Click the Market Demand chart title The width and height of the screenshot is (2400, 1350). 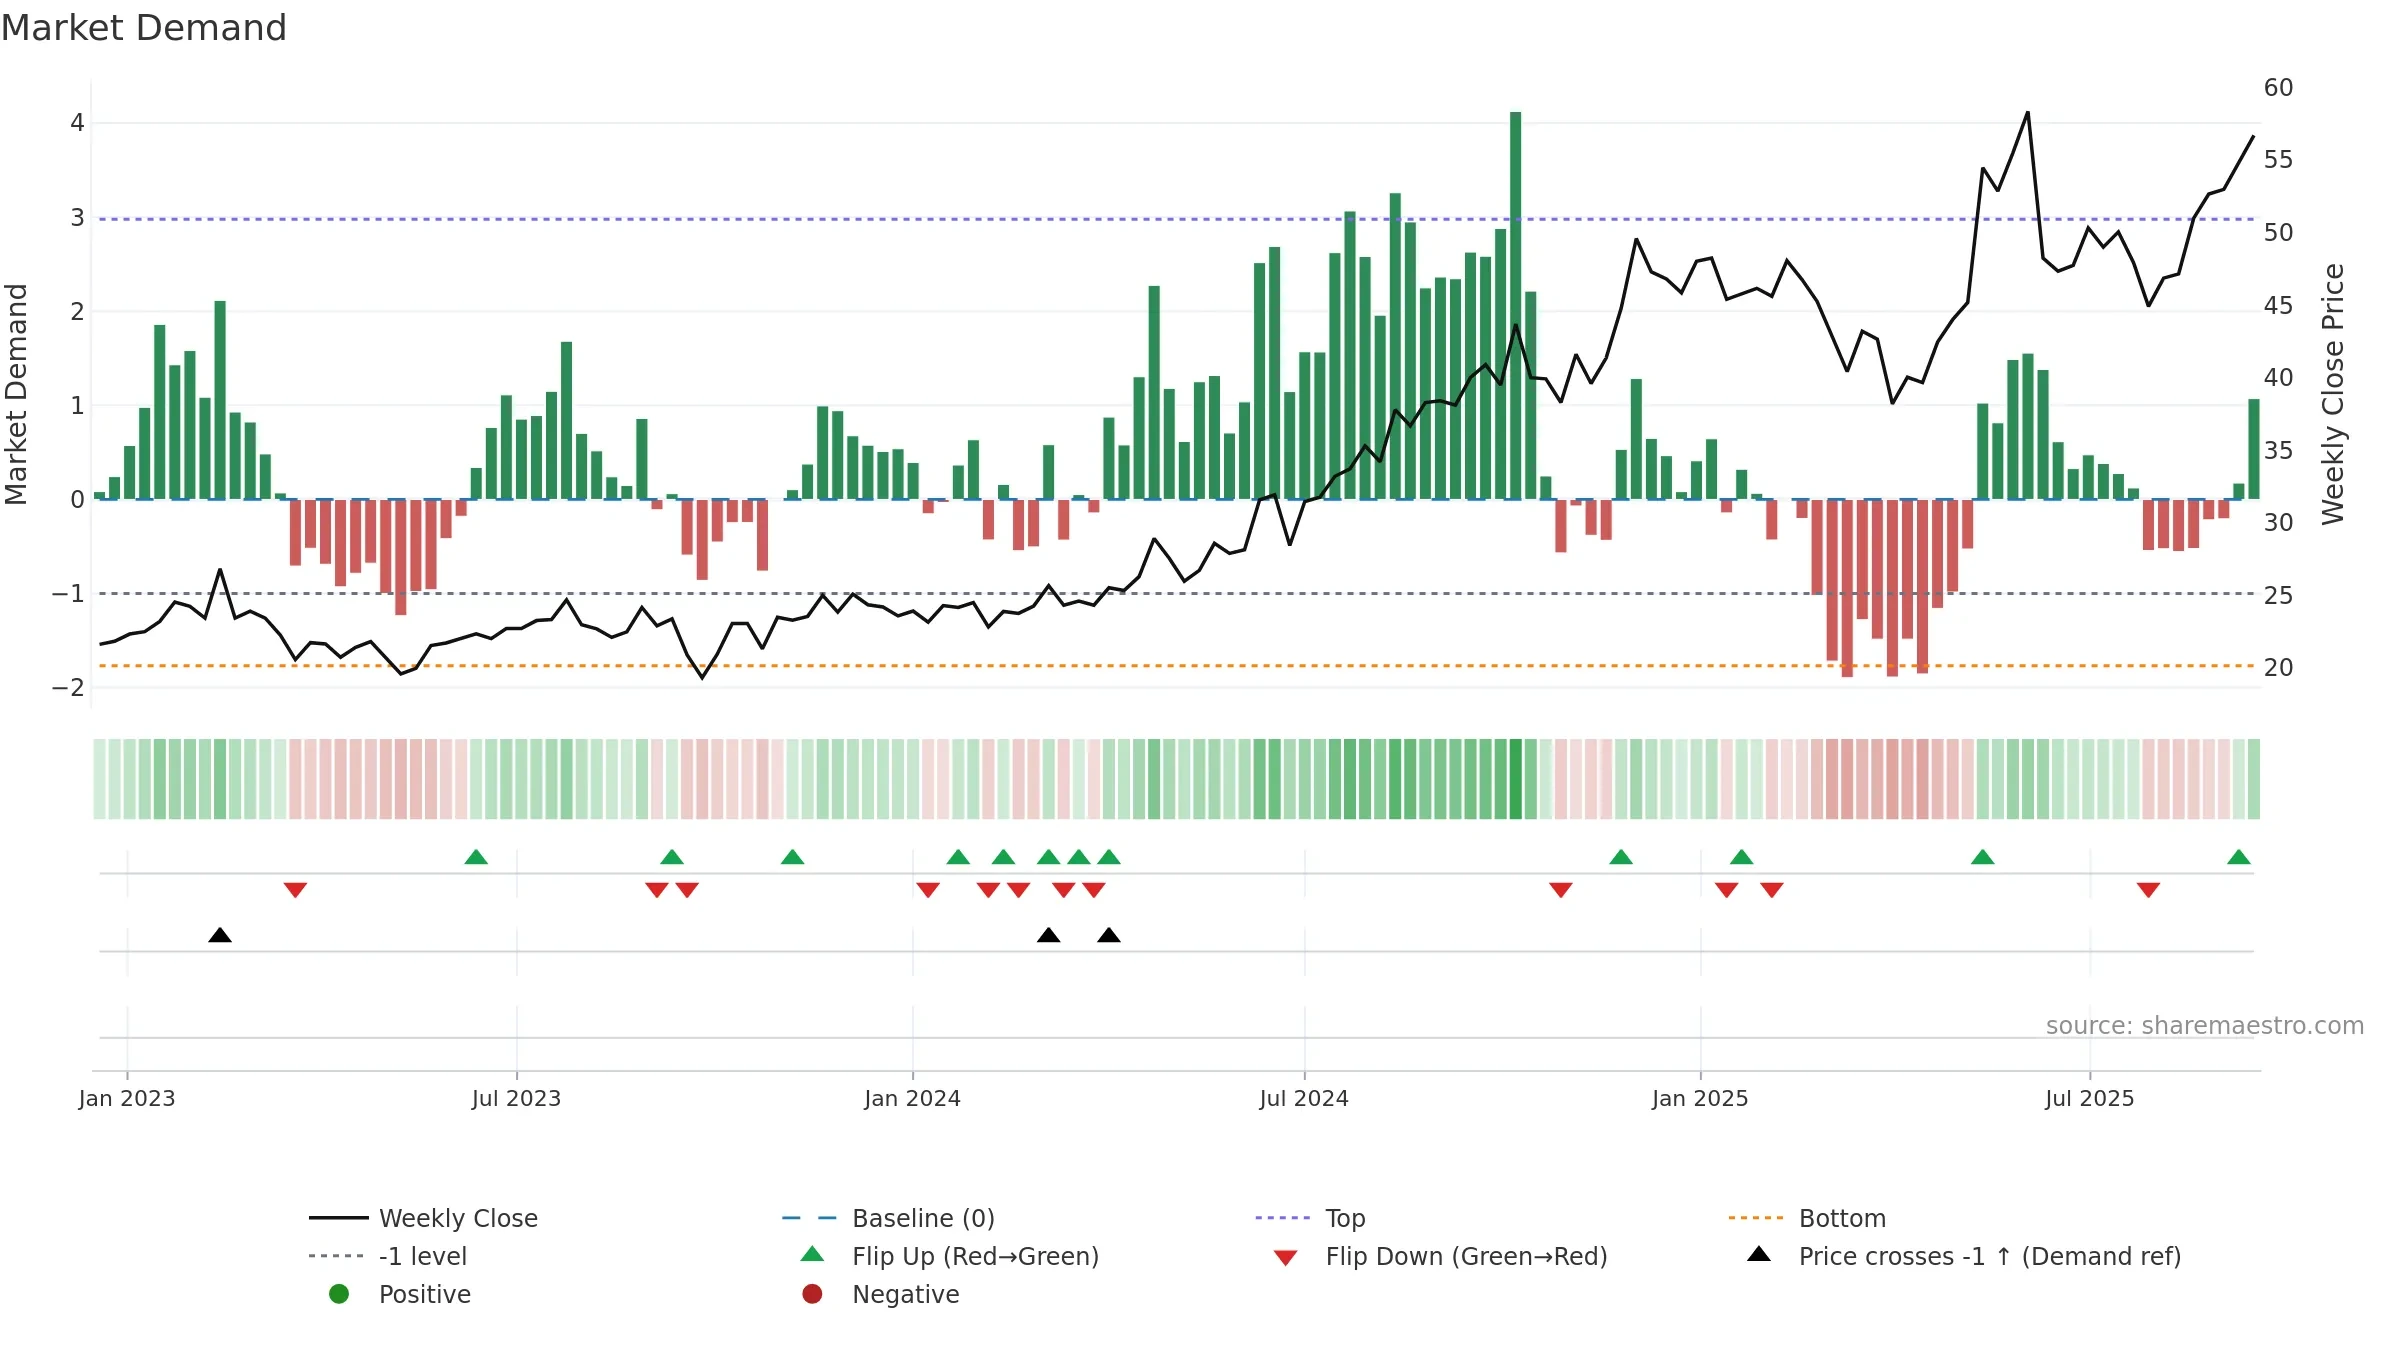[x=144, y=28]
